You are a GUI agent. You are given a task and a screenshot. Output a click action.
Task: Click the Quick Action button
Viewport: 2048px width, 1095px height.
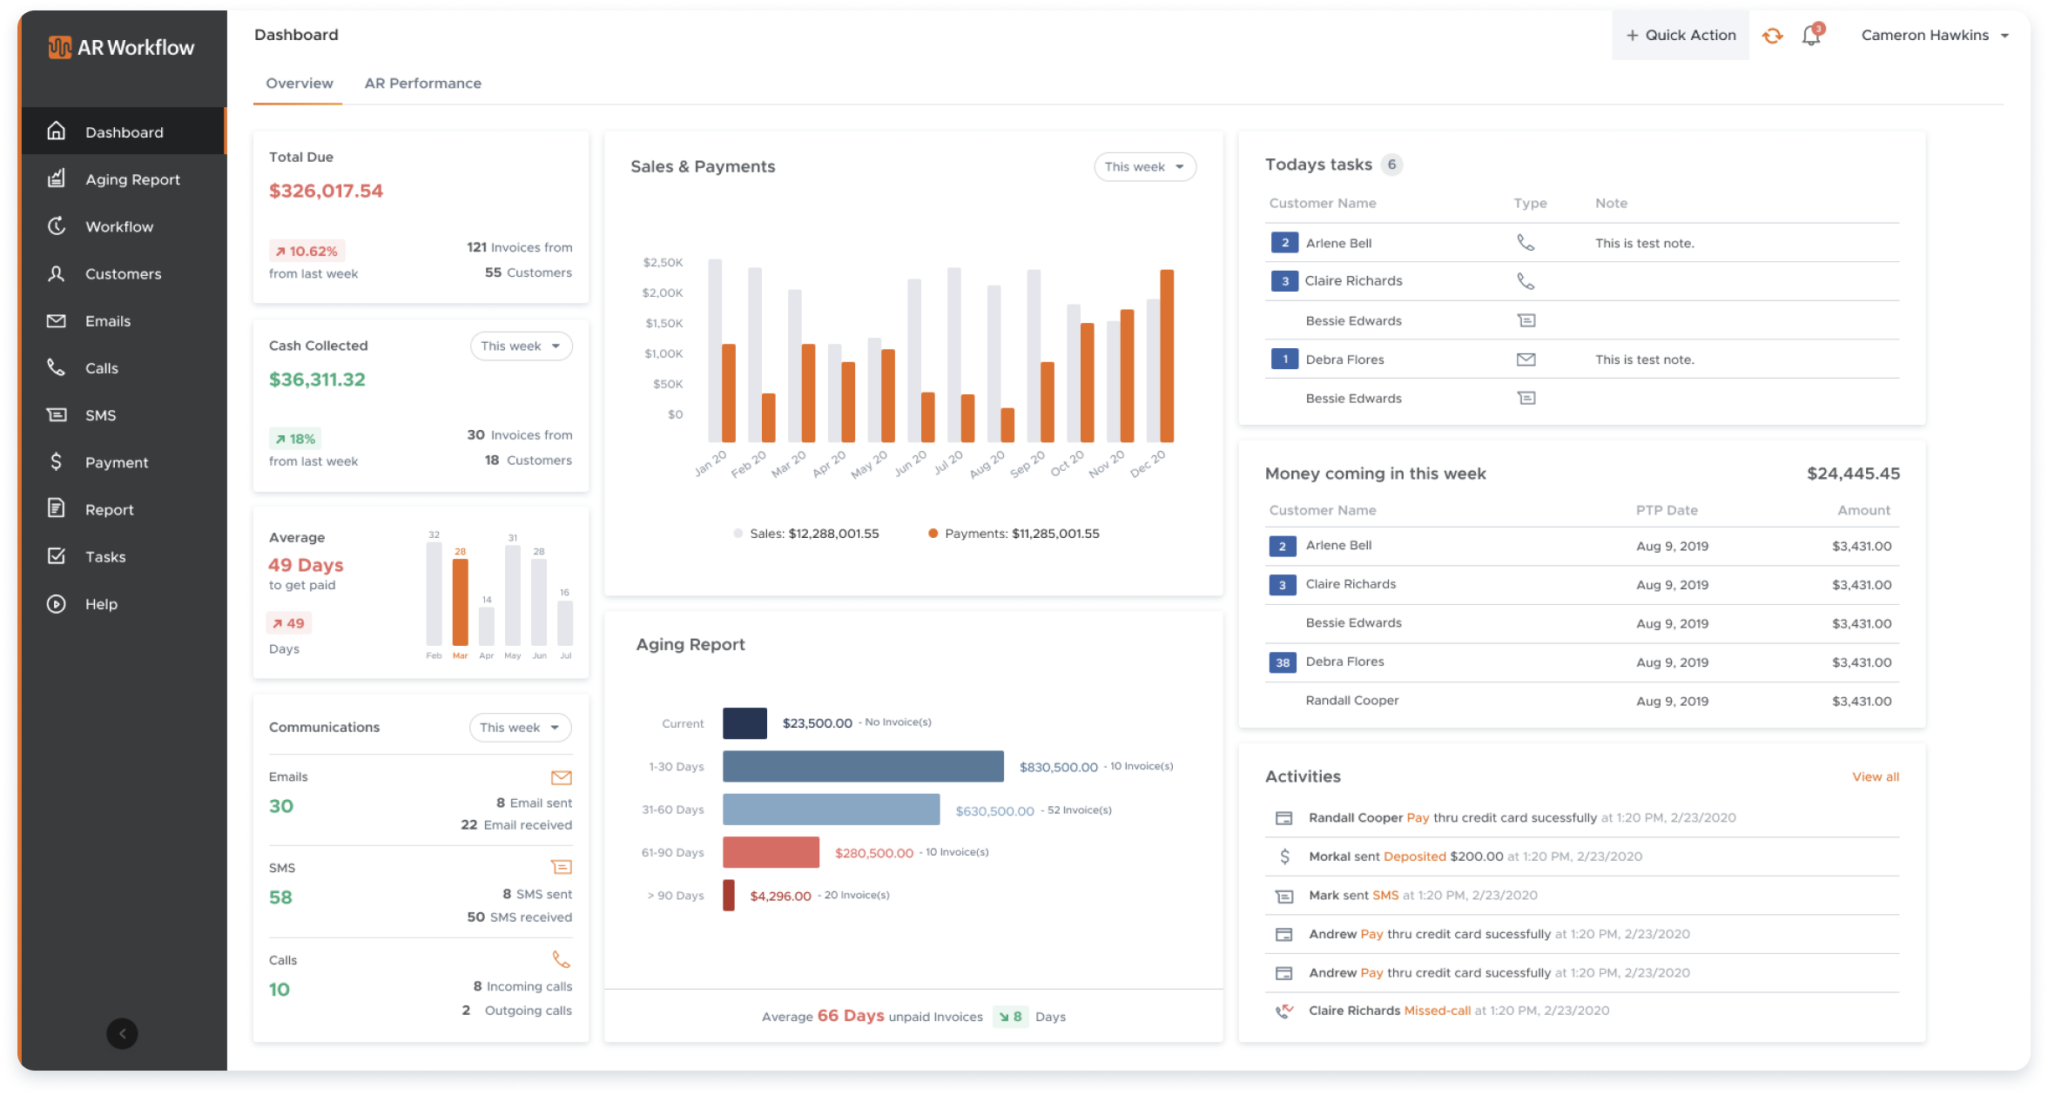(x=1680, y=35)
